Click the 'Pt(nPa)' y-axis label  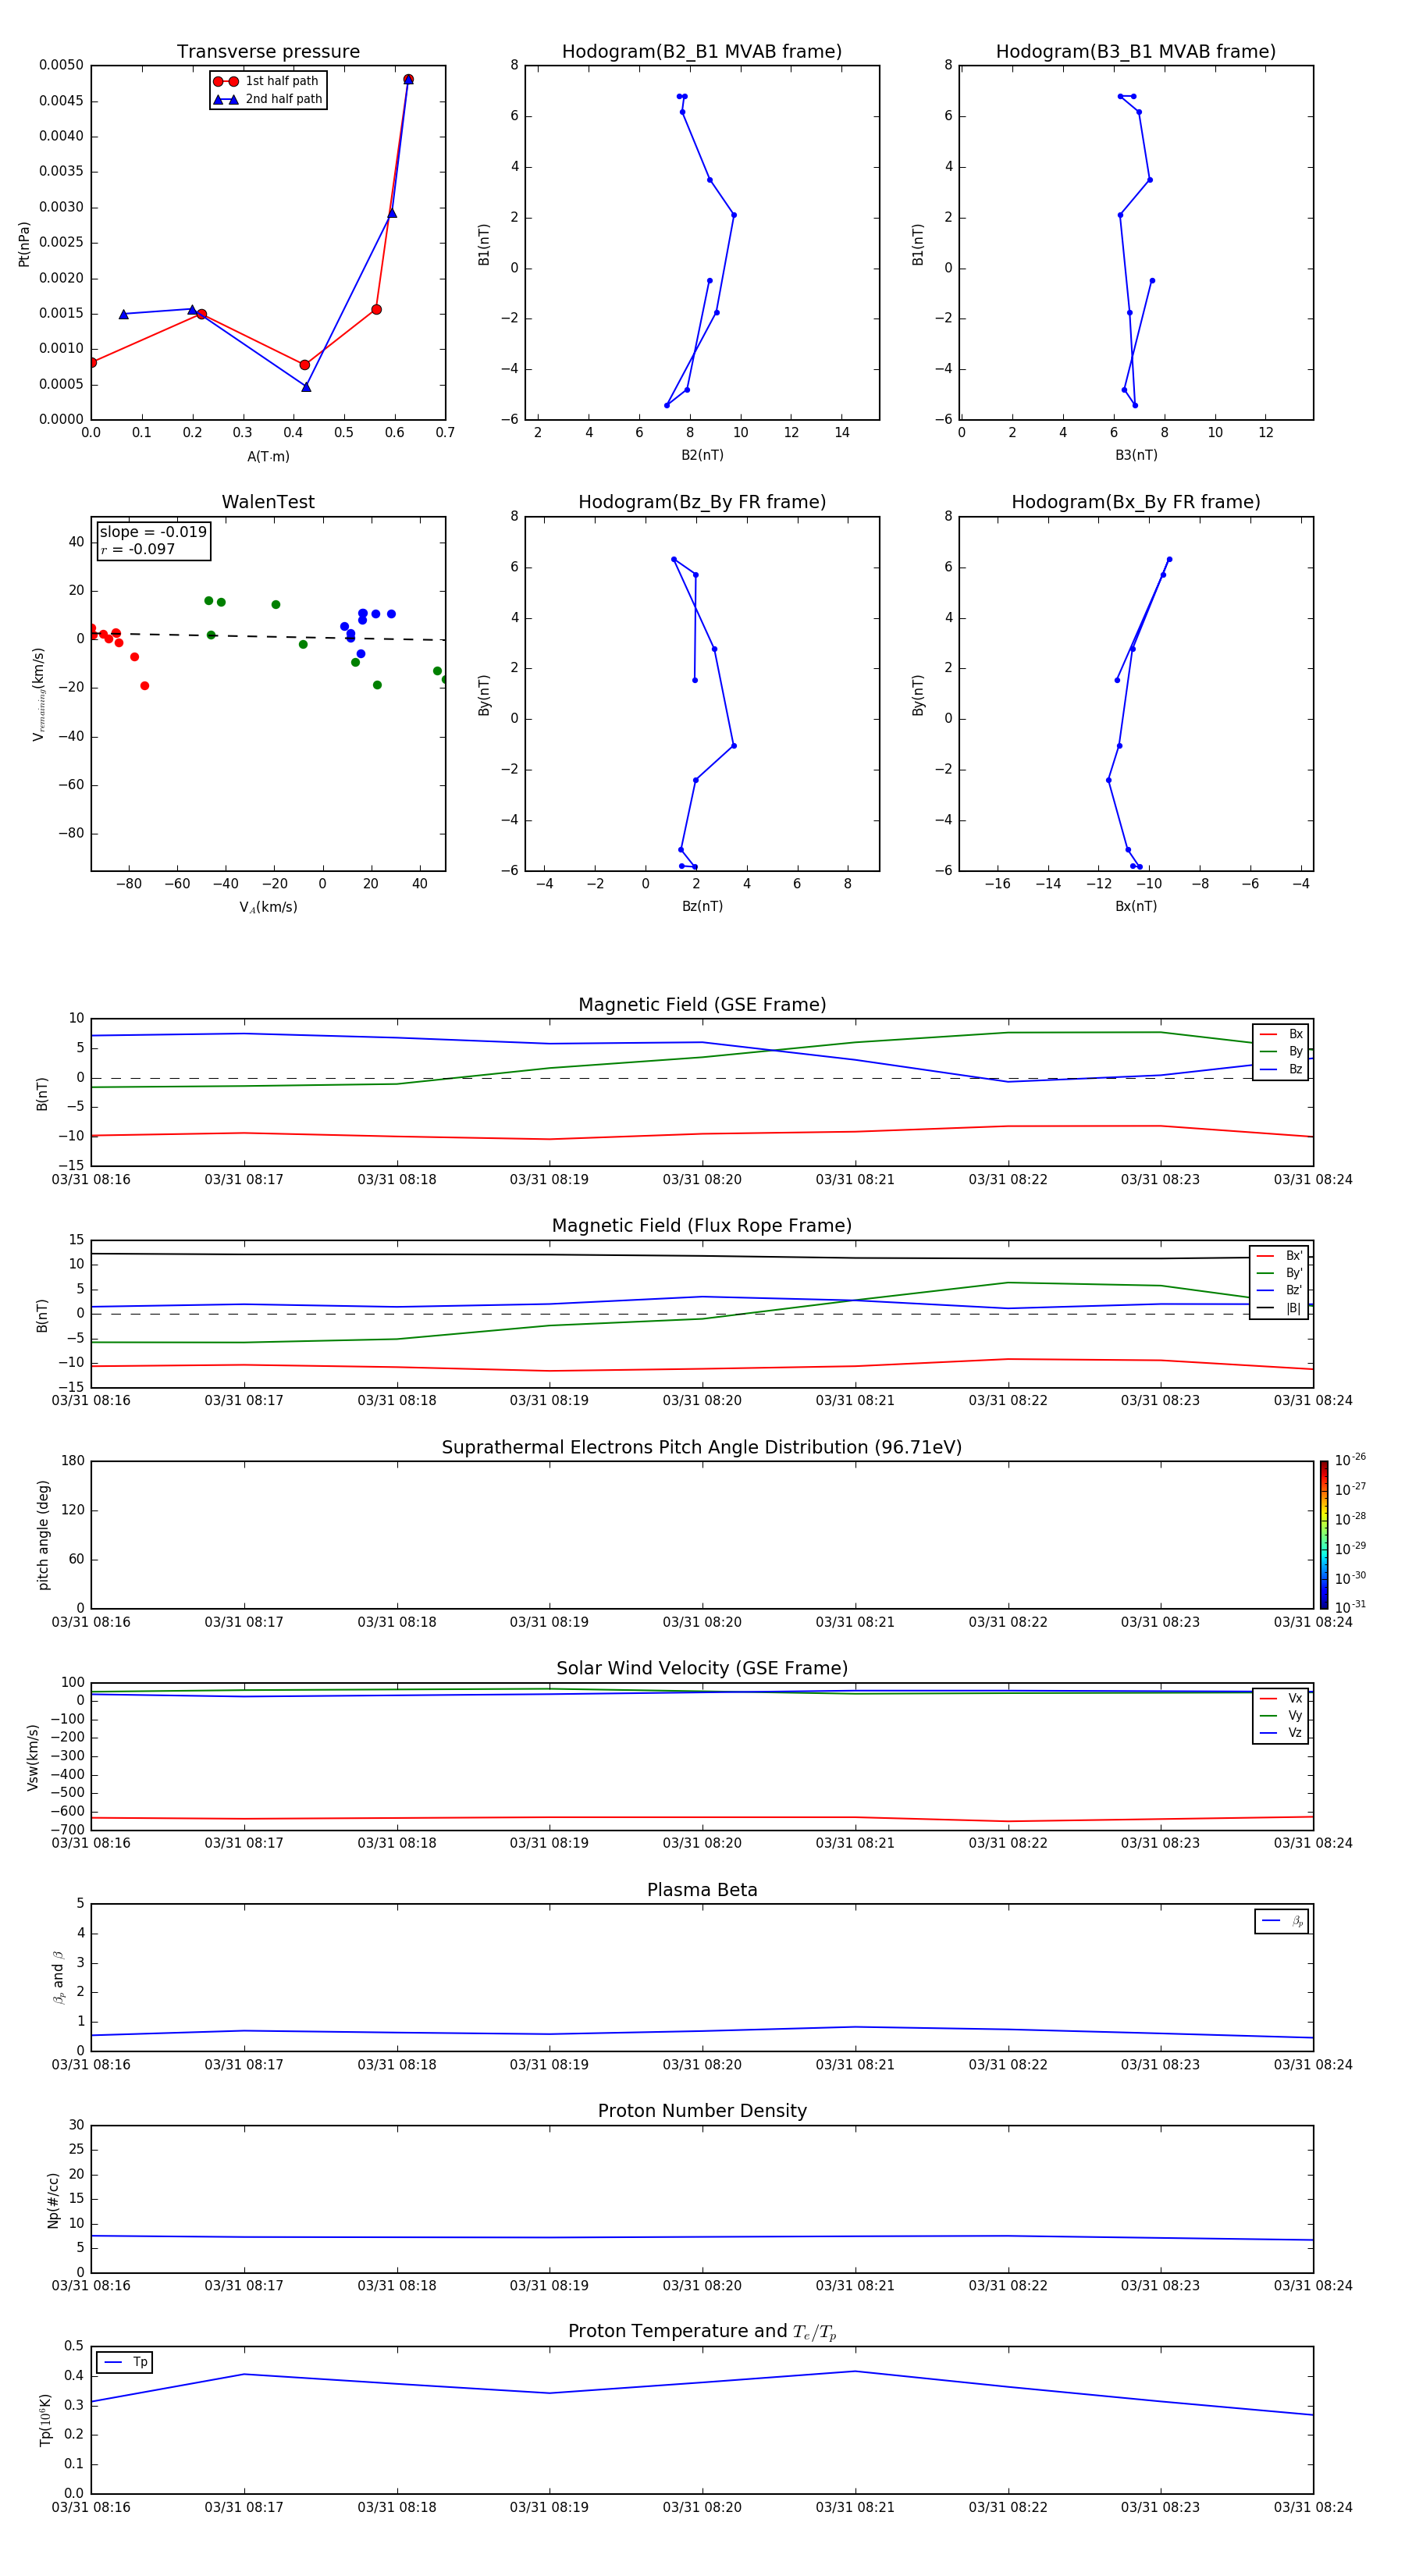pyautogui.click(x=24, y=244)
